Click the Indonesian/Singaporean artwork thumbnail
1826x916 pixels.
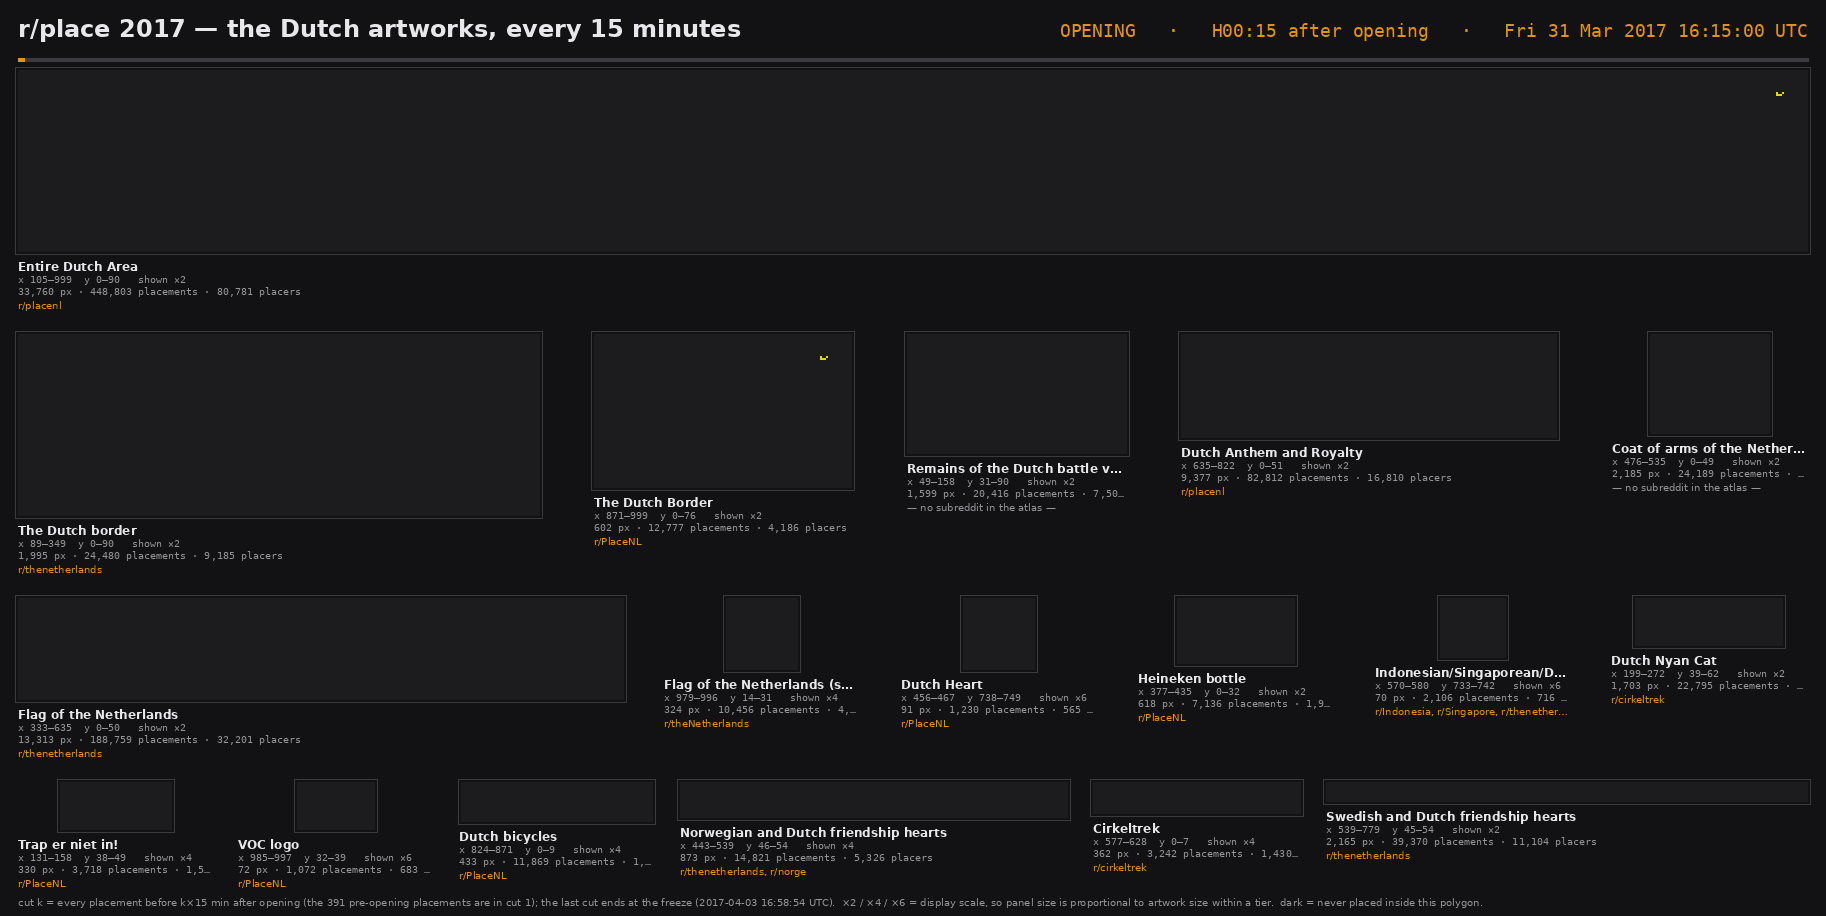(x=1473, y=628)
